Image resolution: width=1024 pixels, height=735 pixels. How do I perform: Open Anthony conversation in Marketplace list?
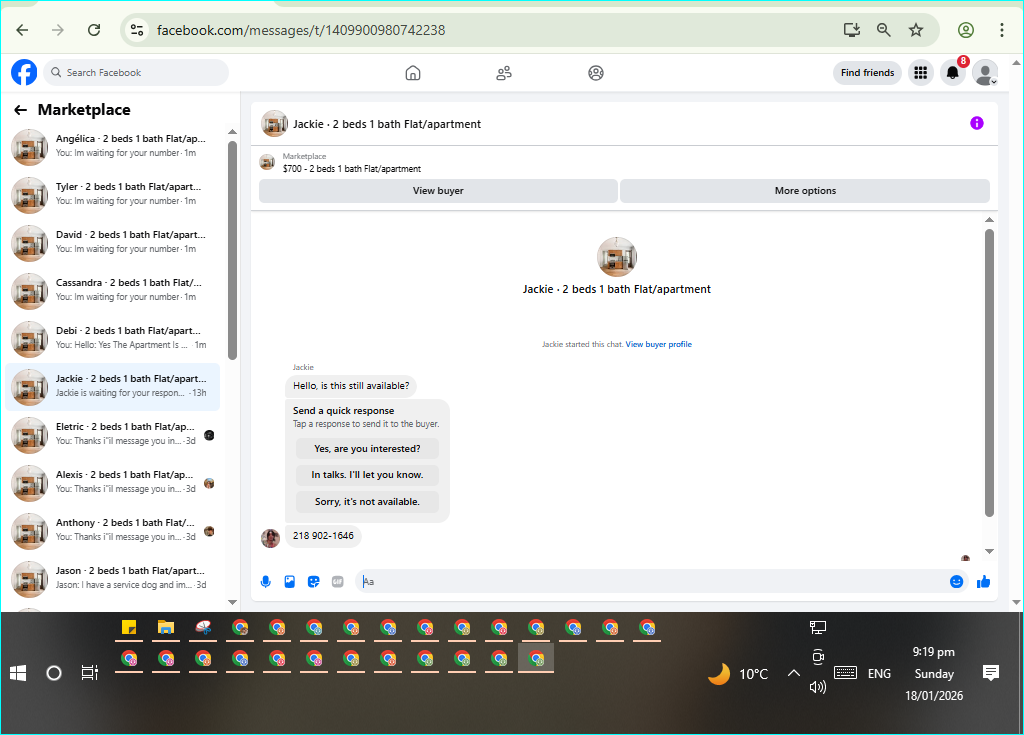(113, 531)
